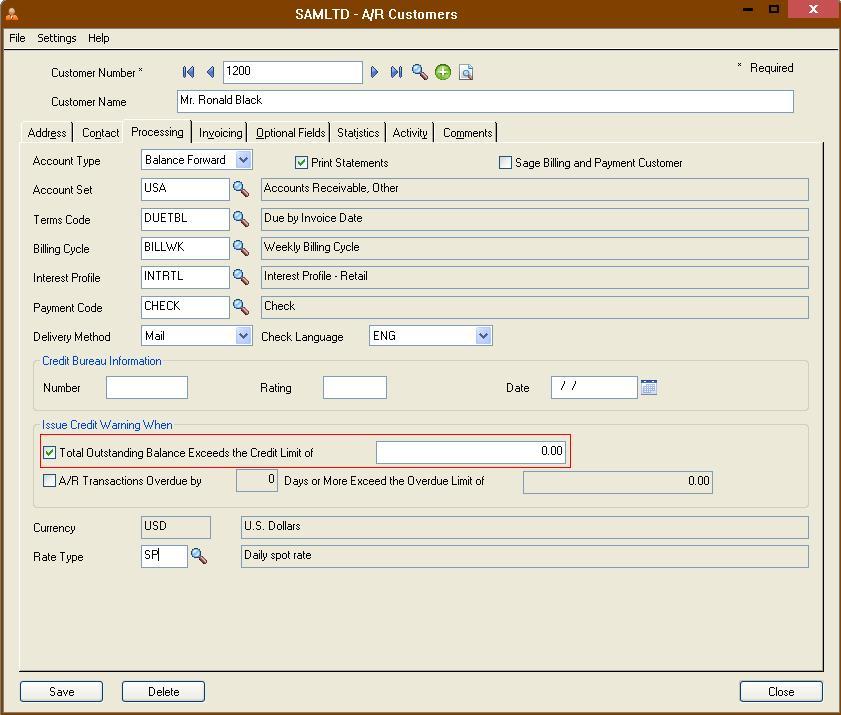Click the Save button
The image size is (841, 715).
[x=62, y=691]
